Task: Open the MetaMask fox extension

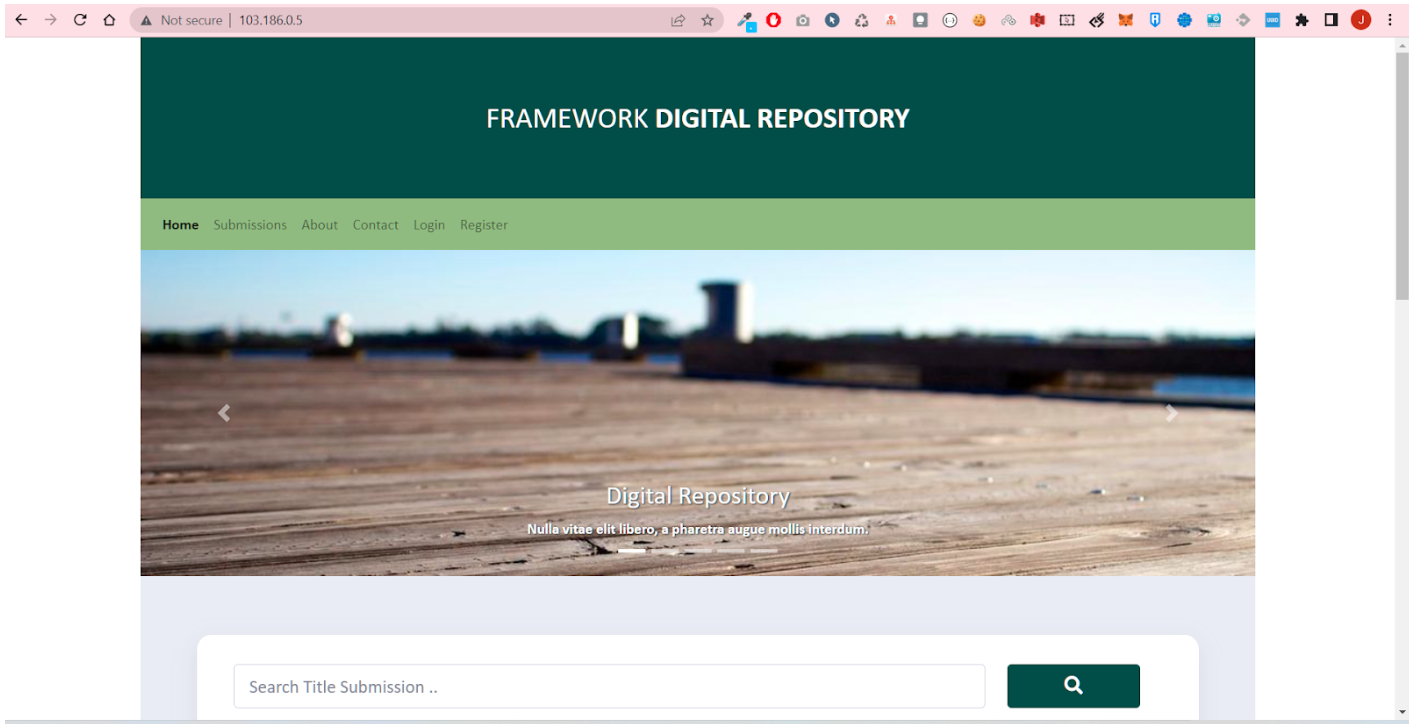Action: (x=1125, y=20)
